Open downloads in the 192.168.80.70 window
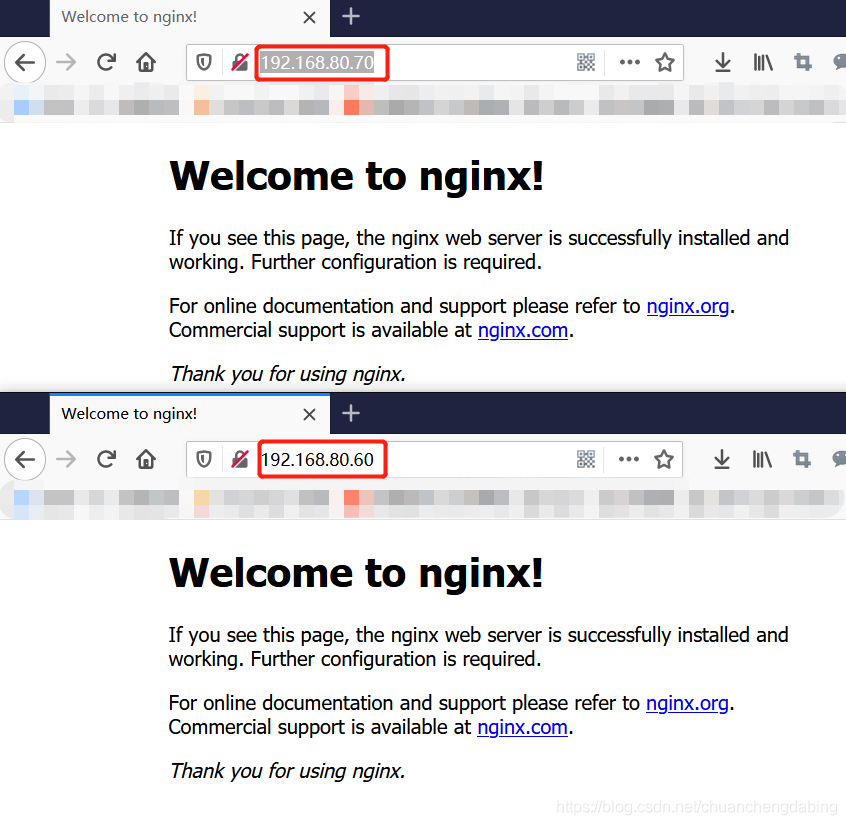The width and height of the screenshot is (846, 825). [x=722, y=63]
